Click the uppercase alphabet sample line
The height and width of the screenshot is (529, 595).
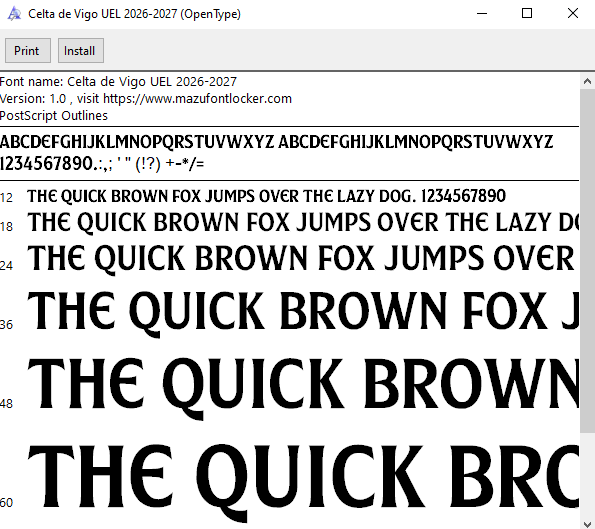point(276,142)
